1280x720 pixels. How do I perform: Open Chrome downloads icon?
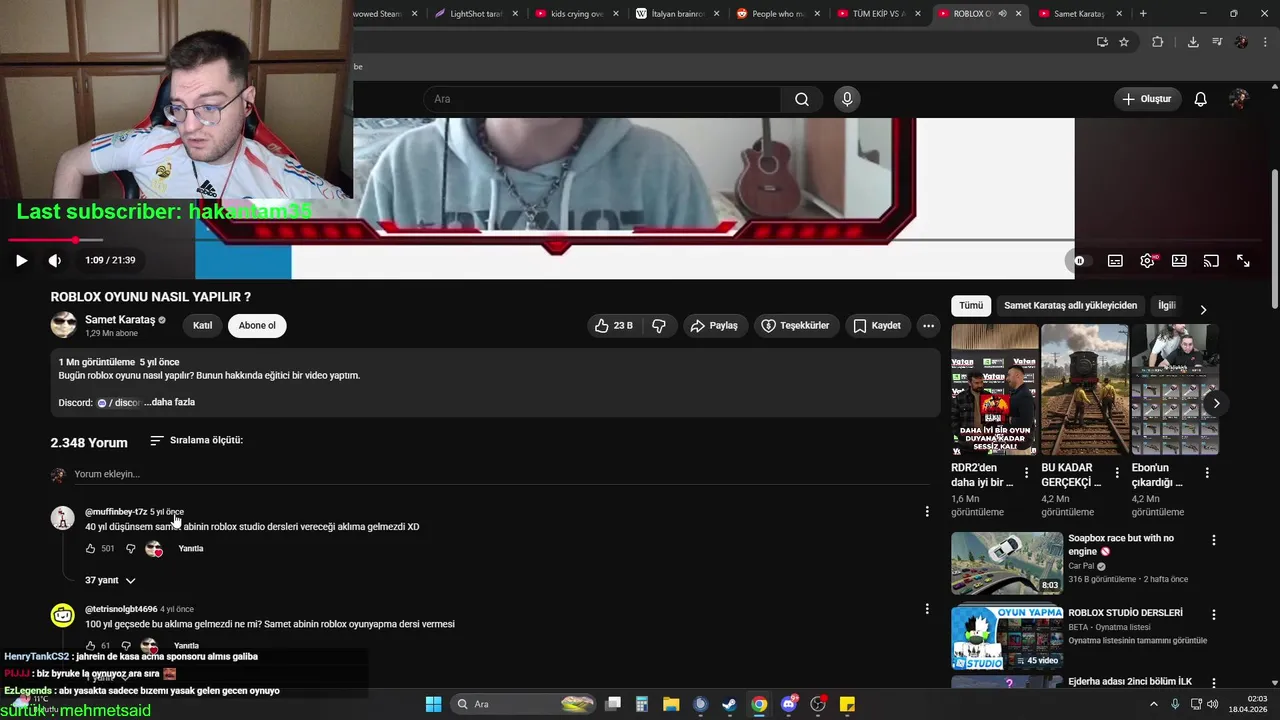pos(1193,42)
